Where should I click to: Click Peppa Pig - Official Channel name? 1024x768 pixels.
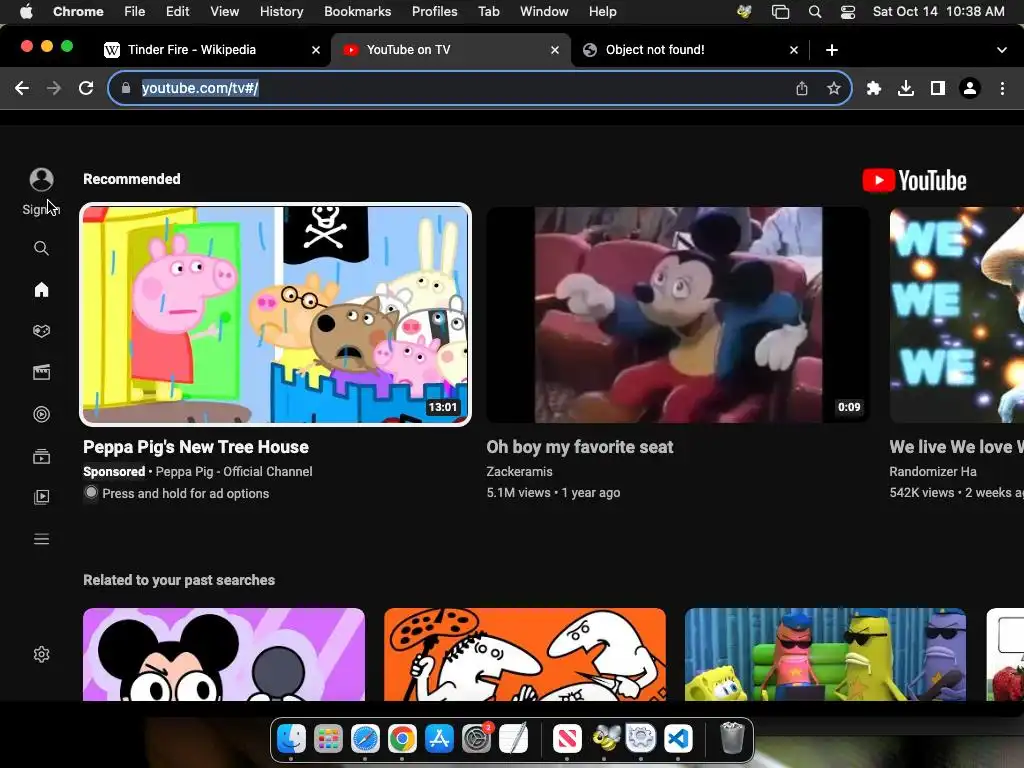234,472
